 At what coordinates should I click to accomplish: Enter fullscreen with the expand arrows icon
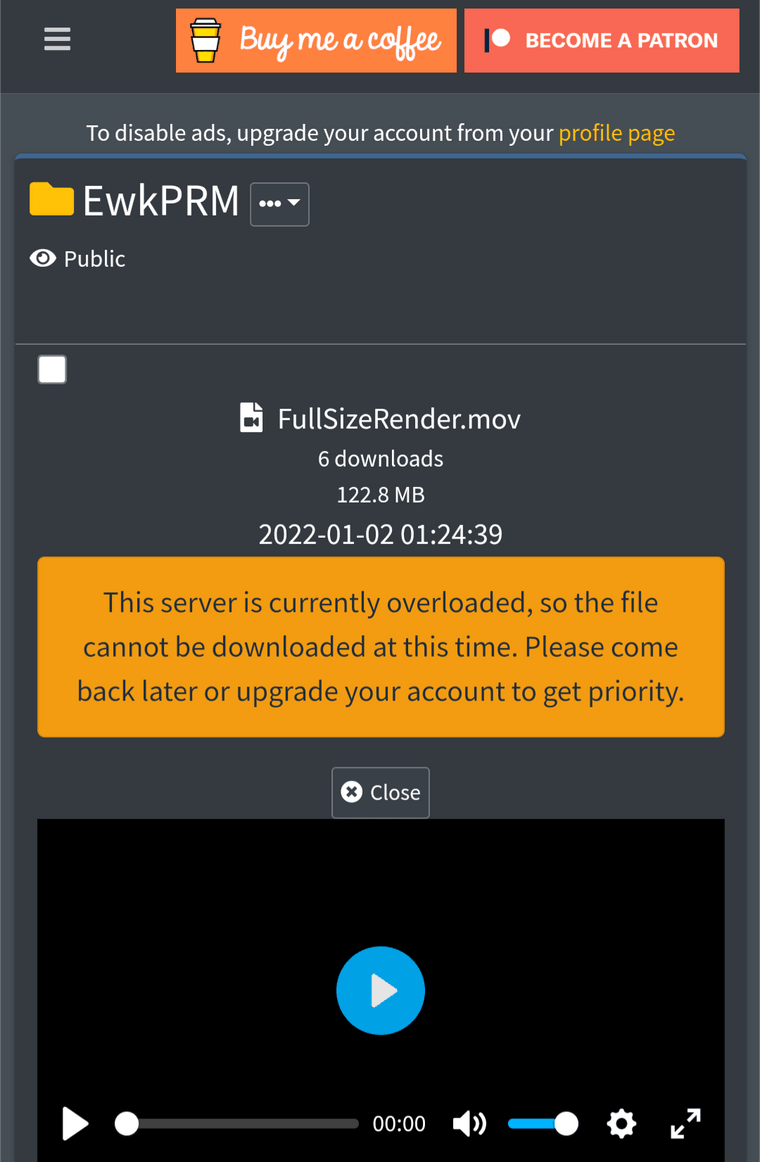point(685,1123)
